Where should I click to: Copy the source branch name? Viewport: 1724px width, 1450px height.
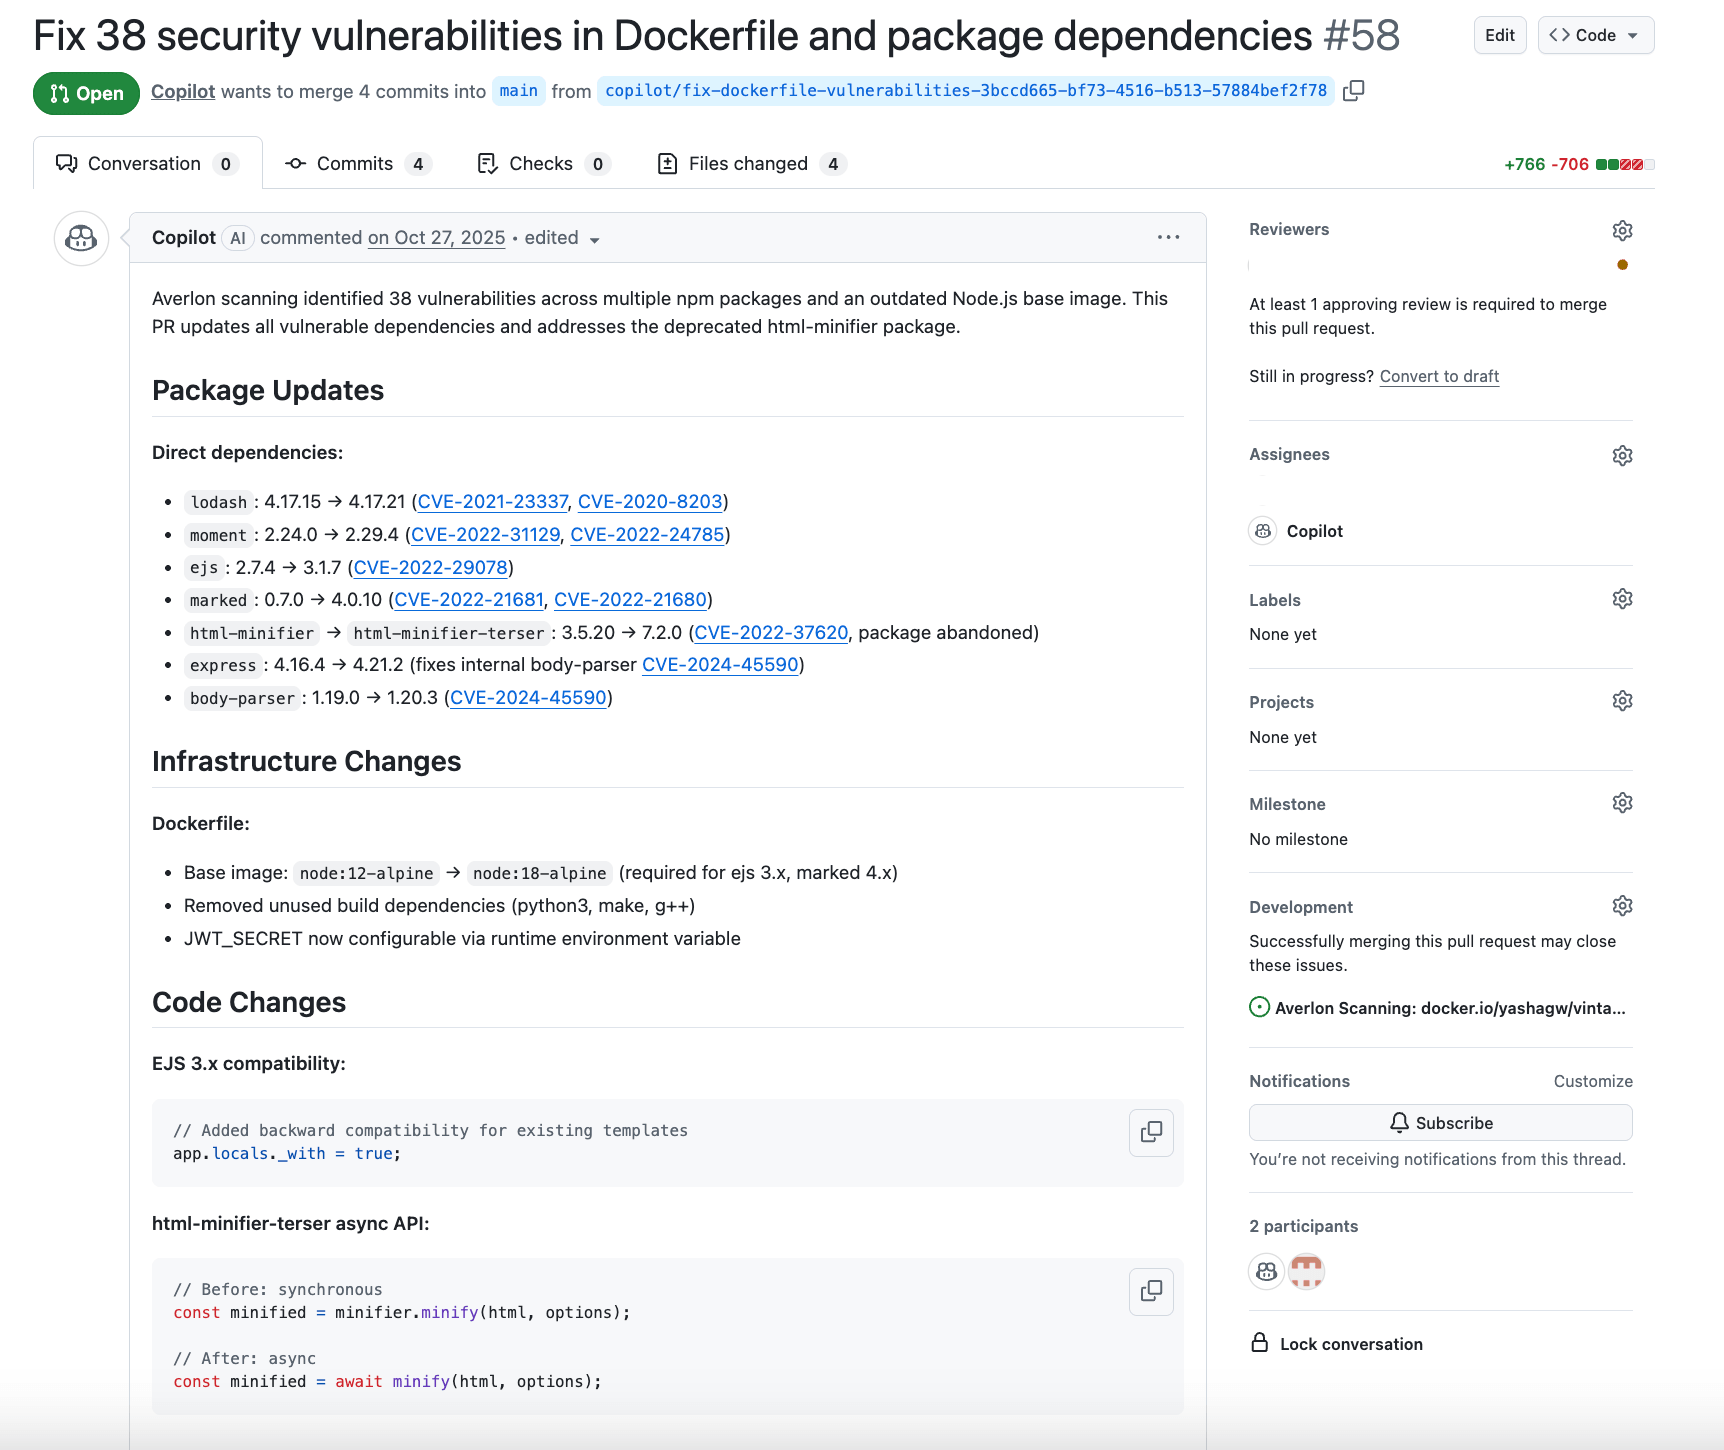tap(1354, 90)
